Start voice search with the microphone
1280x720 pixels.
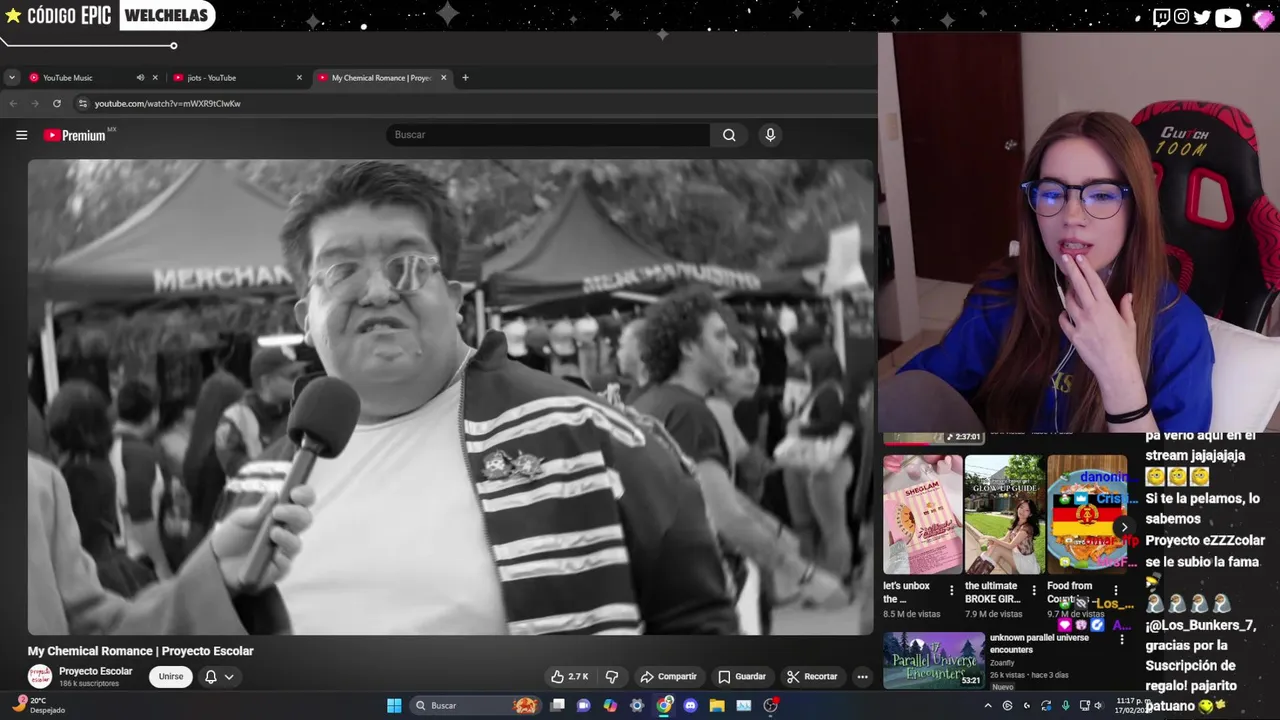[770, 135]
